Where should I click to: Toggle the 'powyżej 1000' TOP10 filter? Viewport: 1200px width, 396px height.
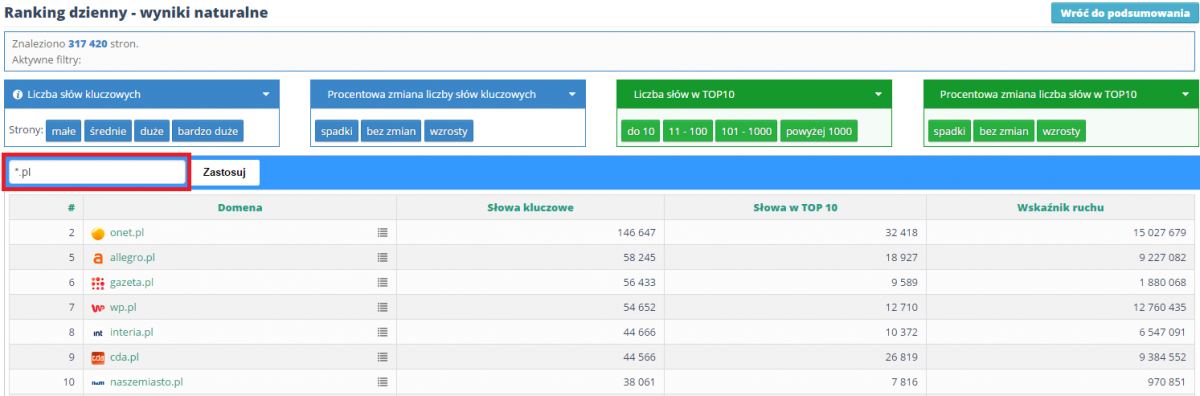[x=819, y=131]
